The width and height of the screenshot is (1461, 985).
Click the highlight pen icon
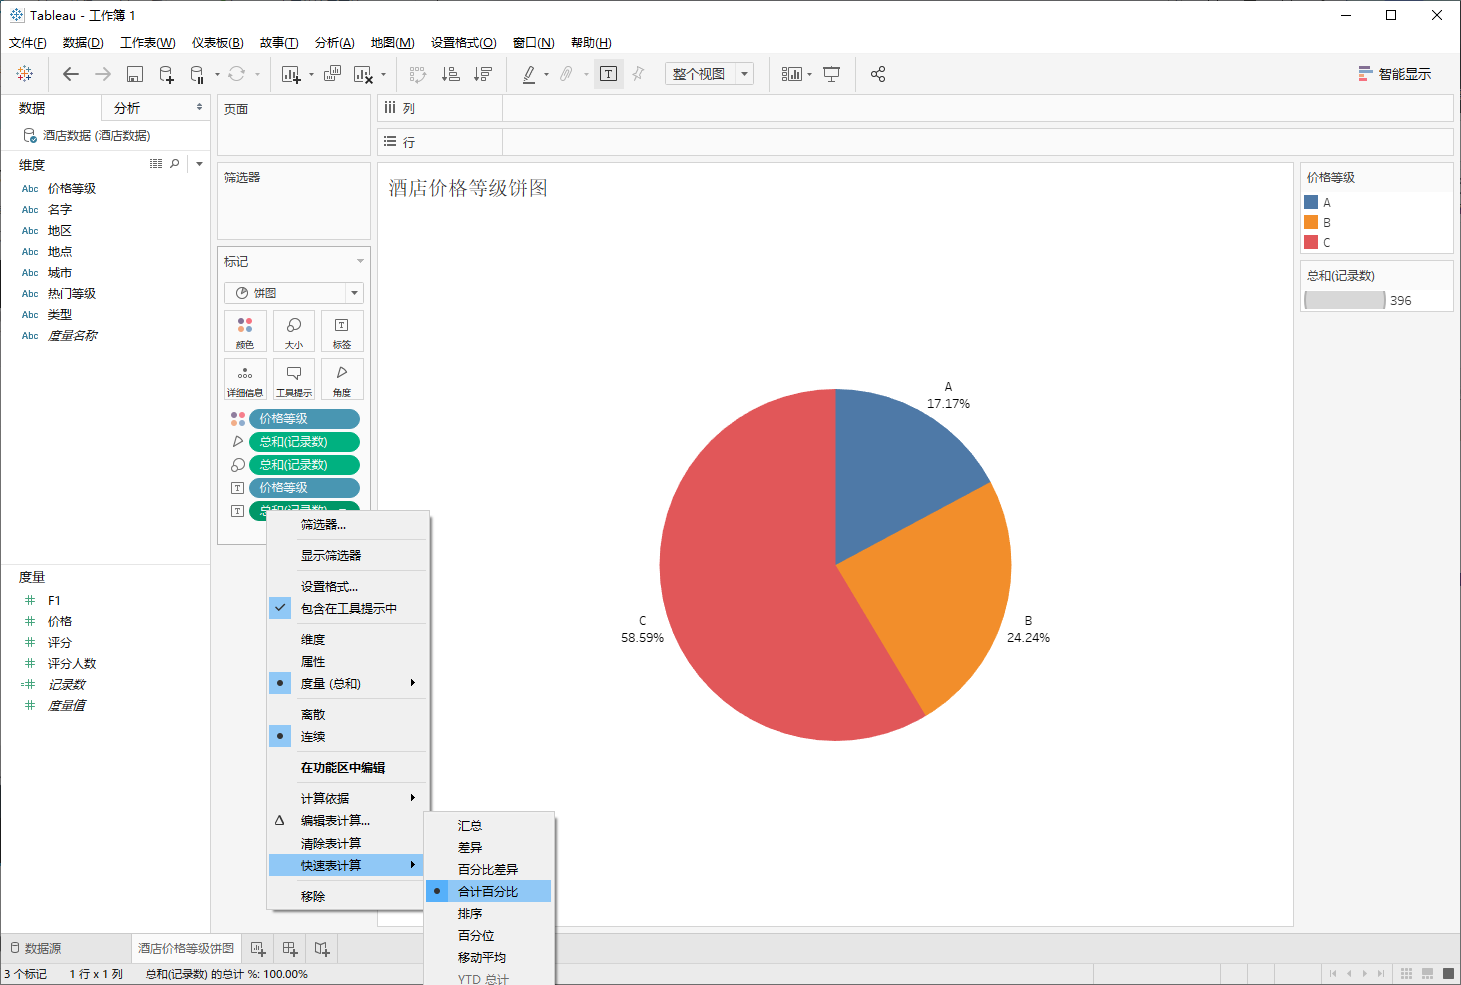click(x=529, y=74)
